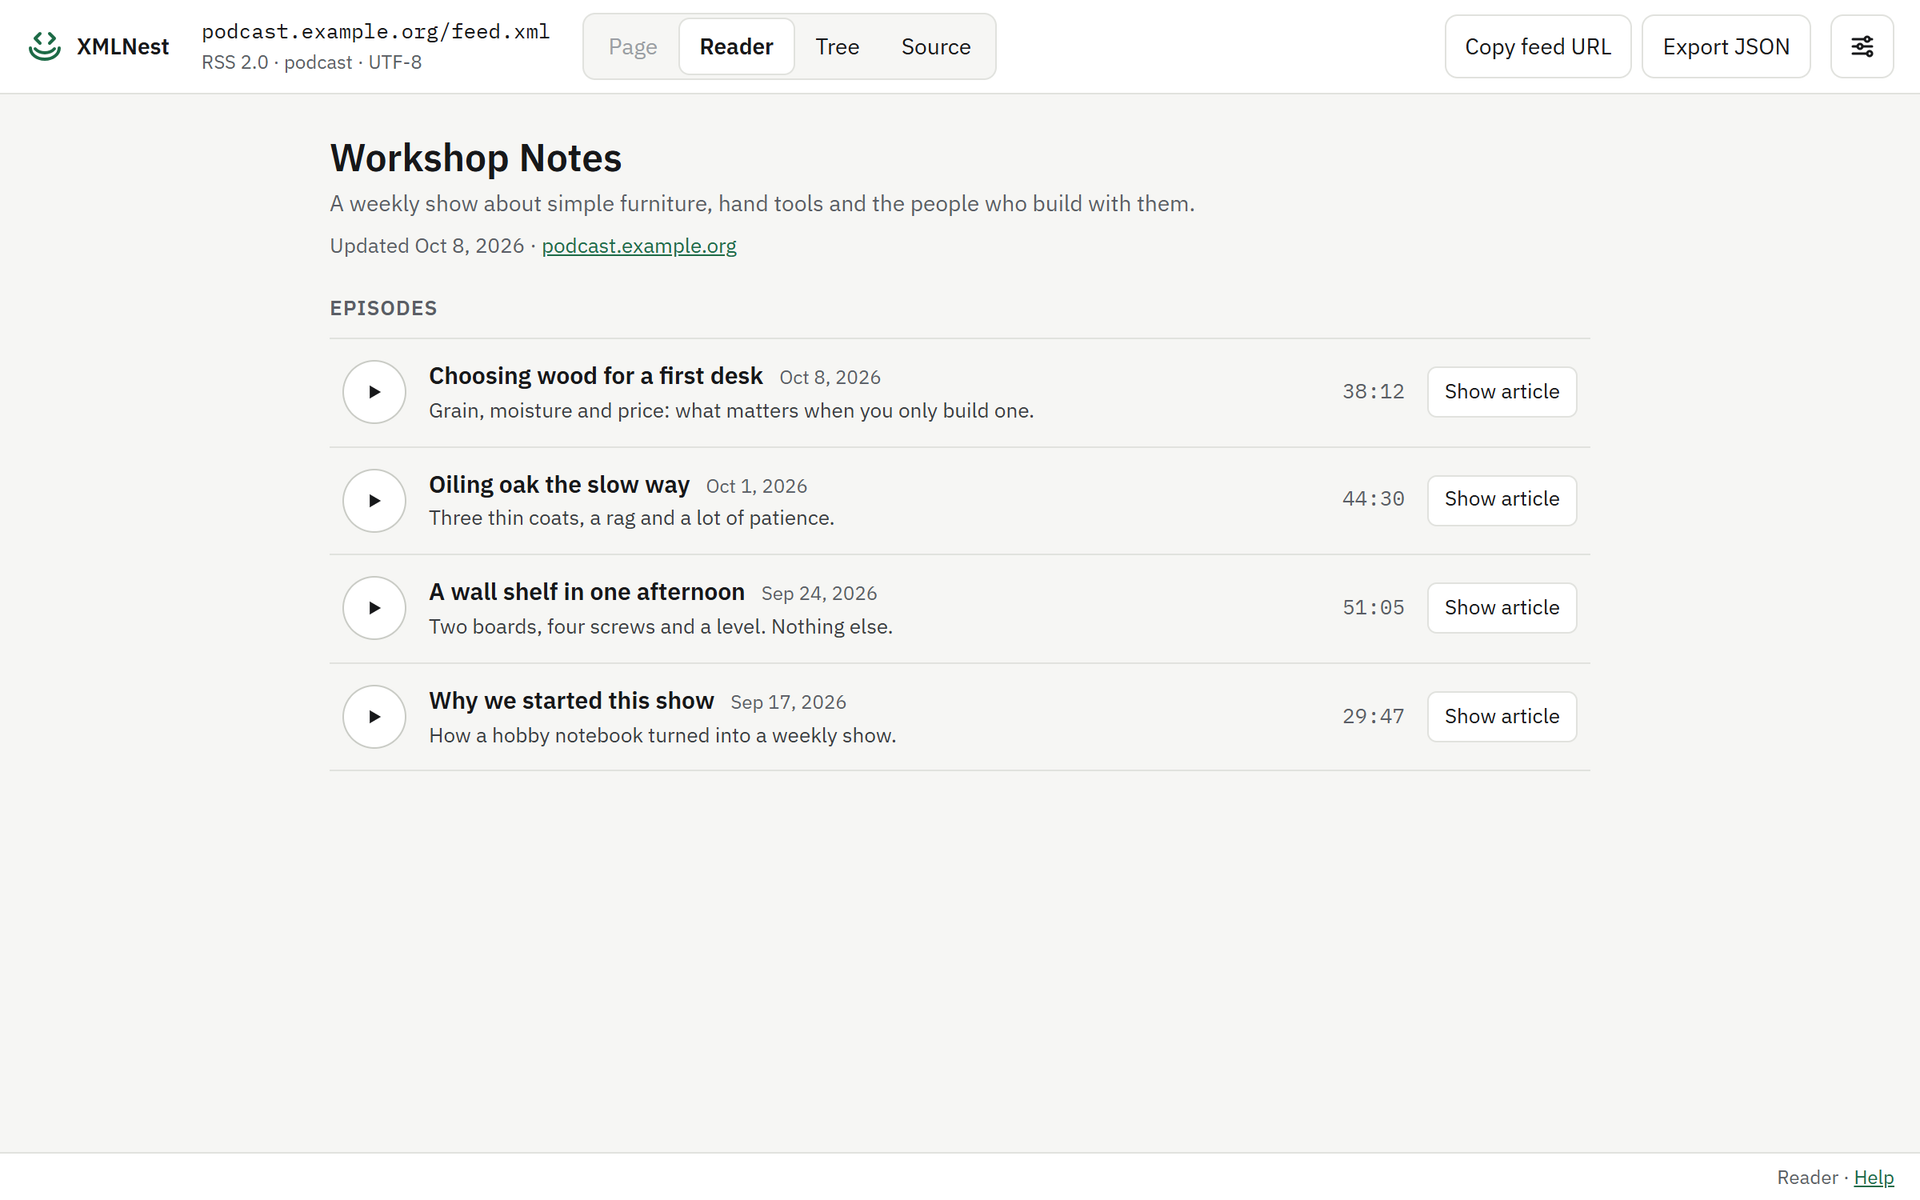Click the summary Two boards, four screws
Screen dimensions: 1920x1200
pyautogui.click(x=661, y=627)
